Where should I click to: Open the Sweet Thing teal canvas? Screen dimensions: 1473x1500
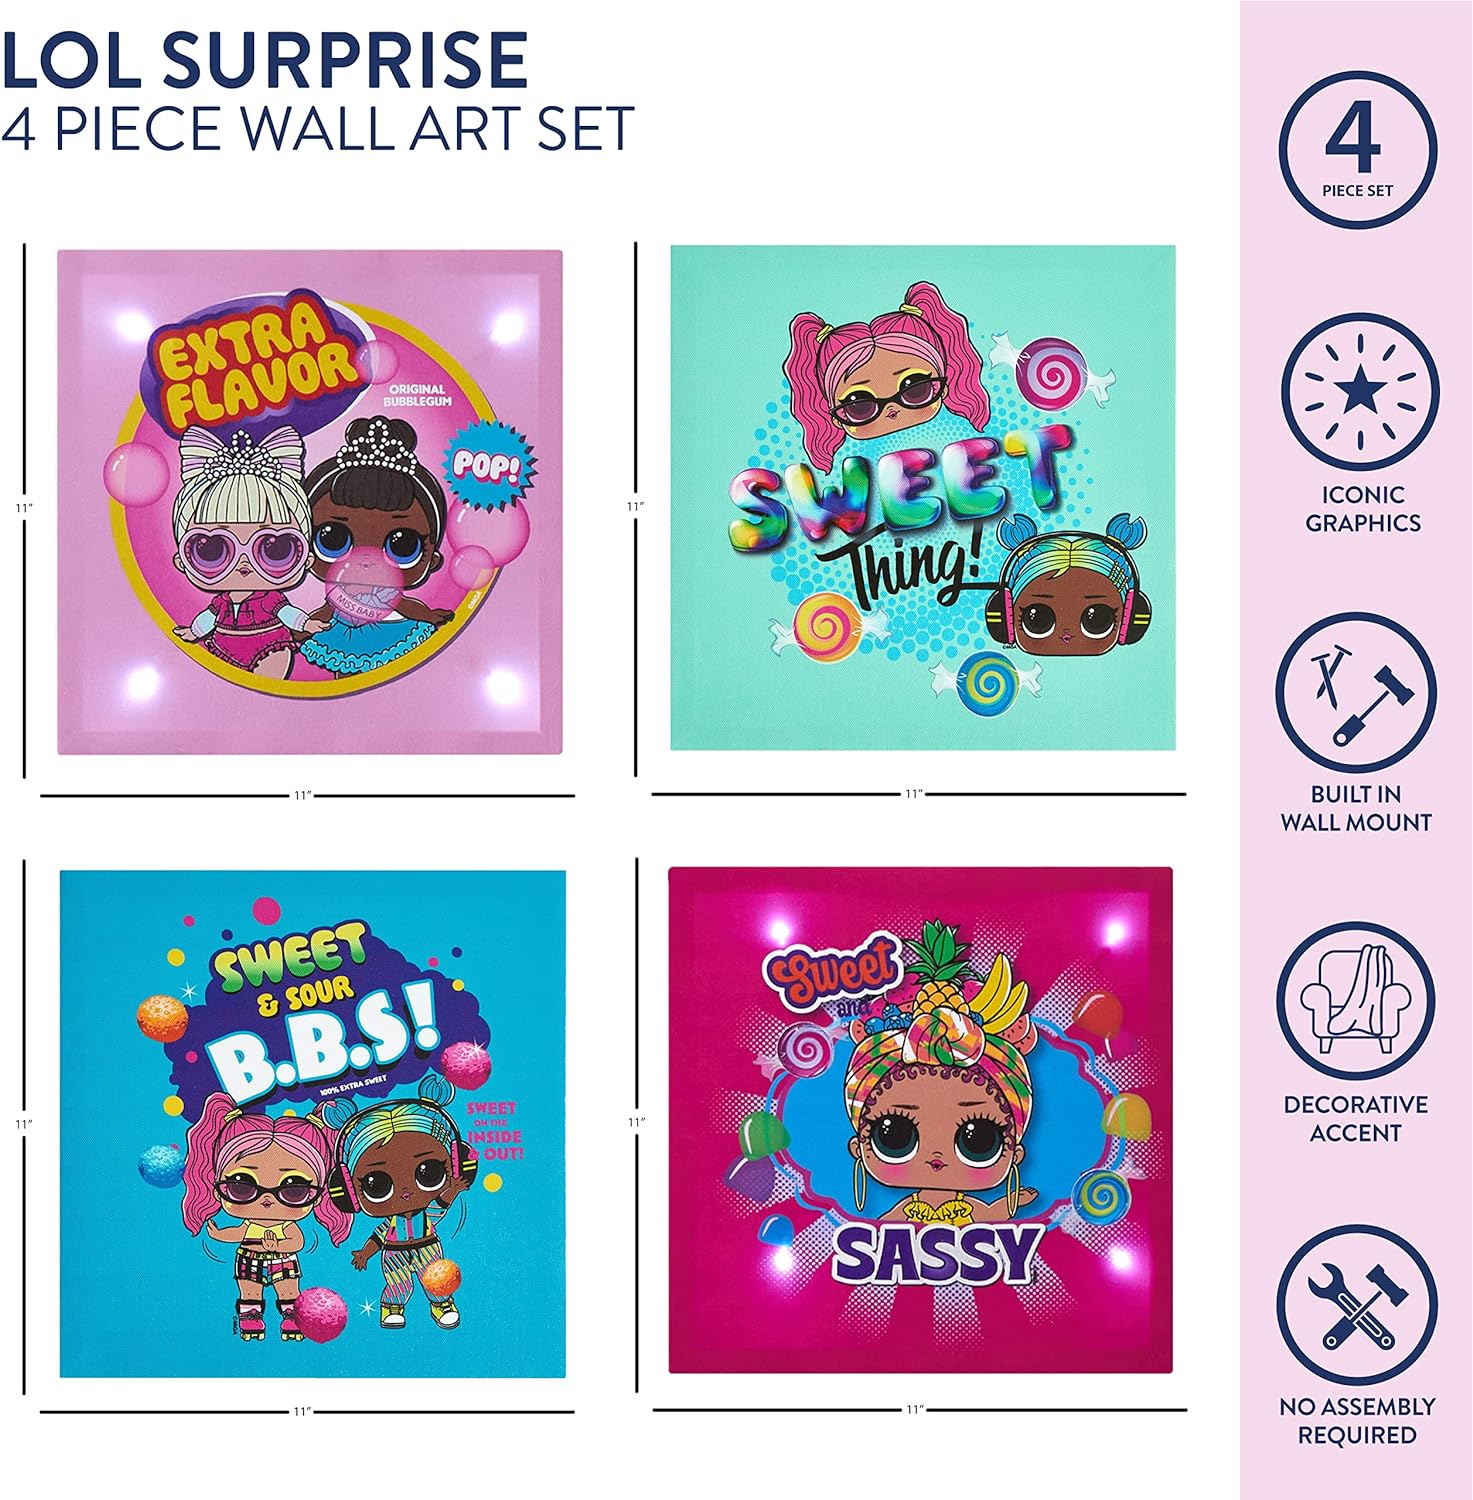tap(923, 497)
